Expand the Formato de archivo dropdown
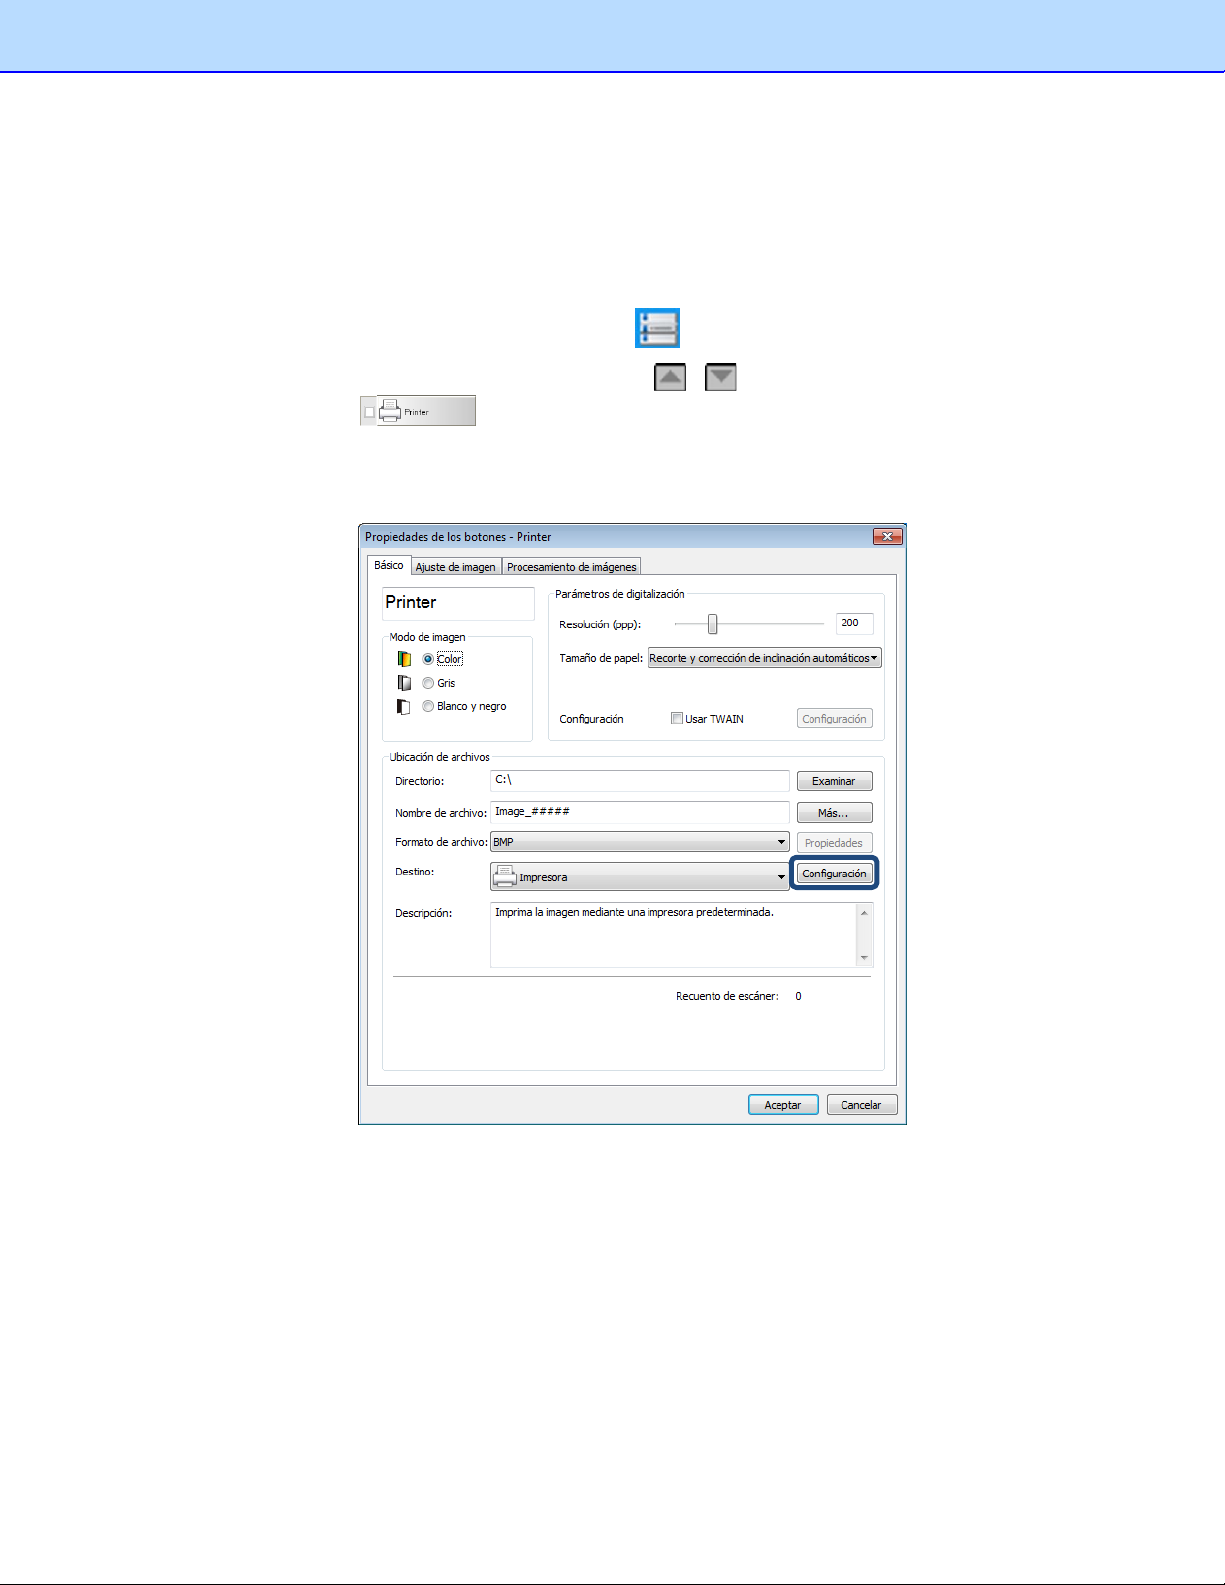Image resolution: width=1225 pixels, height=1585 pixels. pos(781,843)
